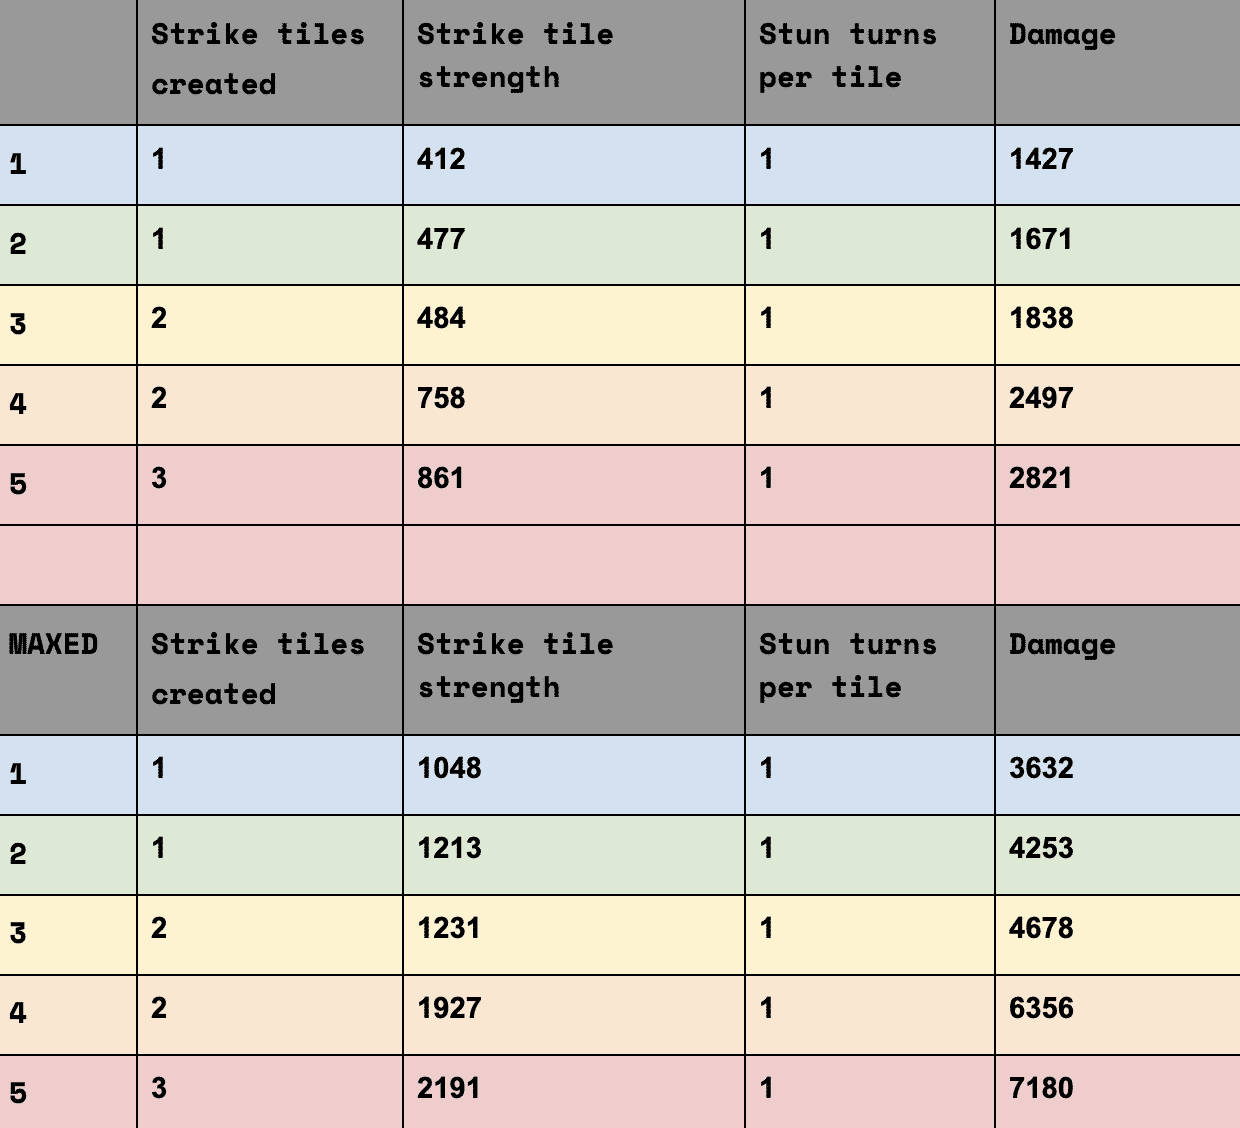The image size is (1240, 1128).
Task: Select the top 'Stun turns per tile' header
Action: click(870, 62)
